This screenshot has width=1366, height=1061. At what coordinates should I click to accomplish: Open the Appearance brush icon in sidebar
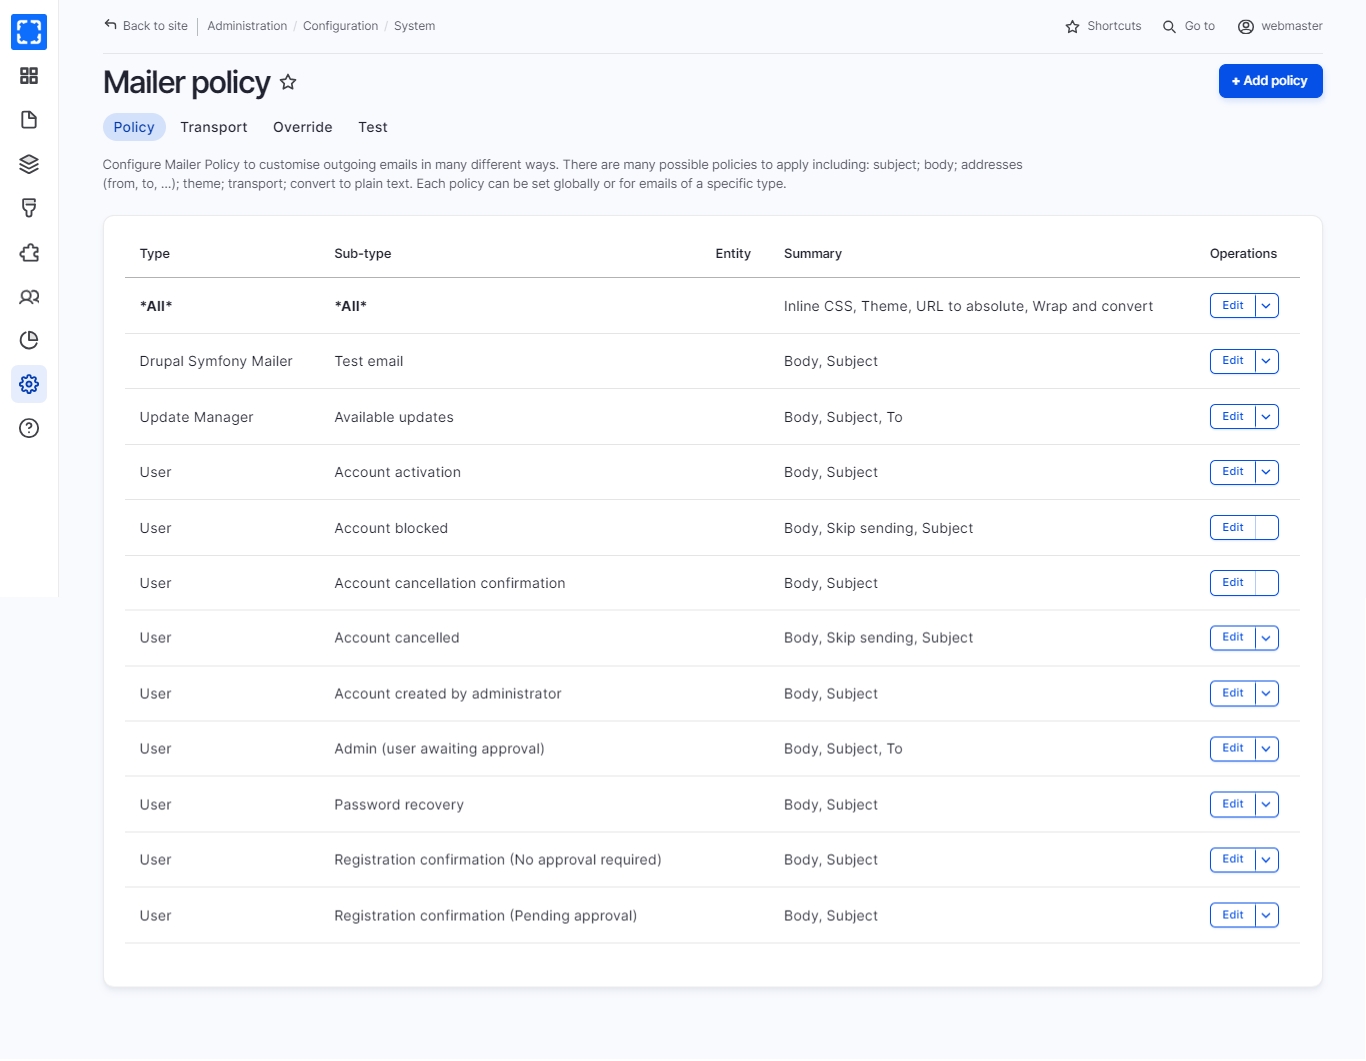(29, 208)
